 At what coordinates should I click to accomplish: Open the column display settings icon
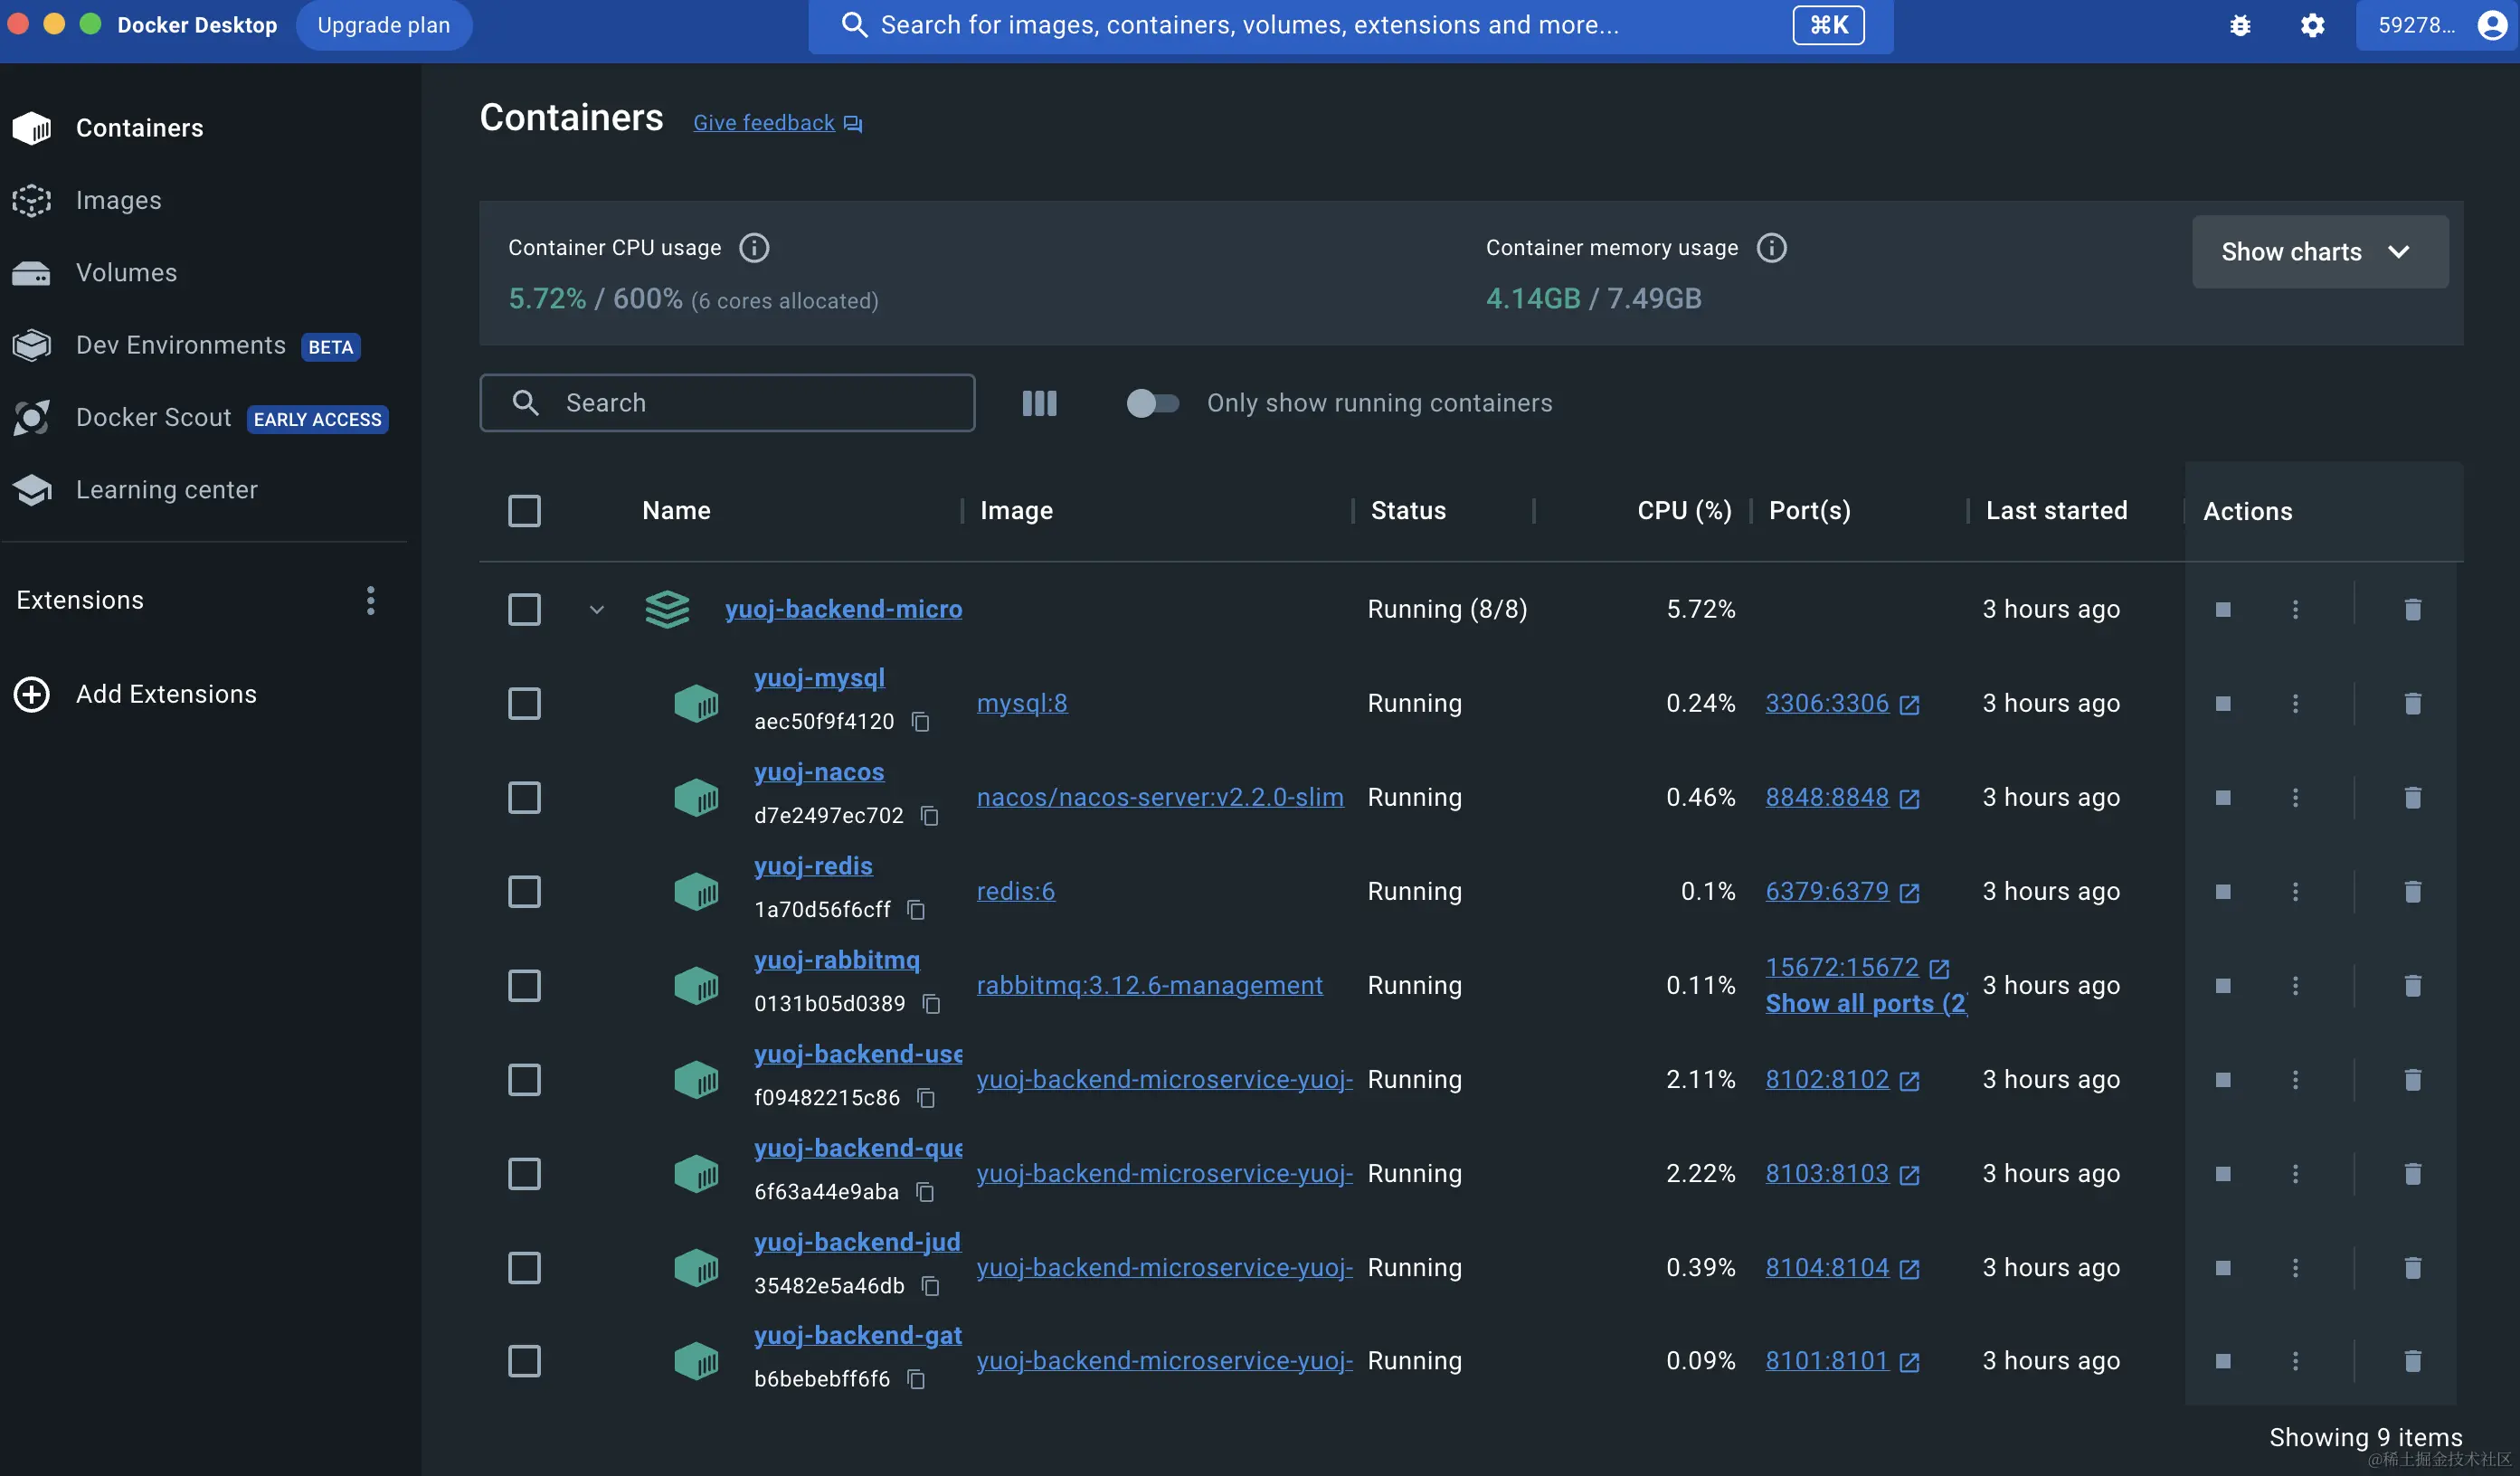(x=1039, y=403)
